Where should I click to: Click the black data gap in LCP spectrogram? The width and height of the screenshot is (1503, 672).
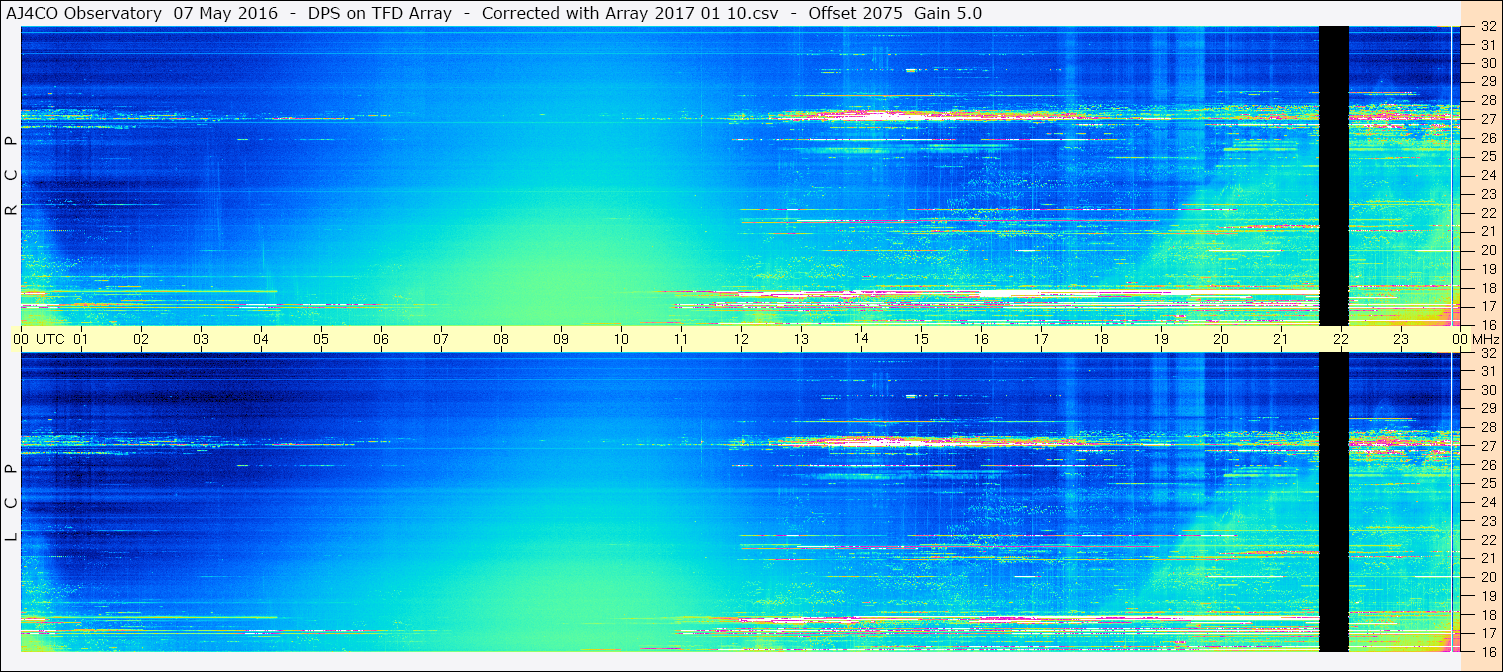pos(1334,502)
